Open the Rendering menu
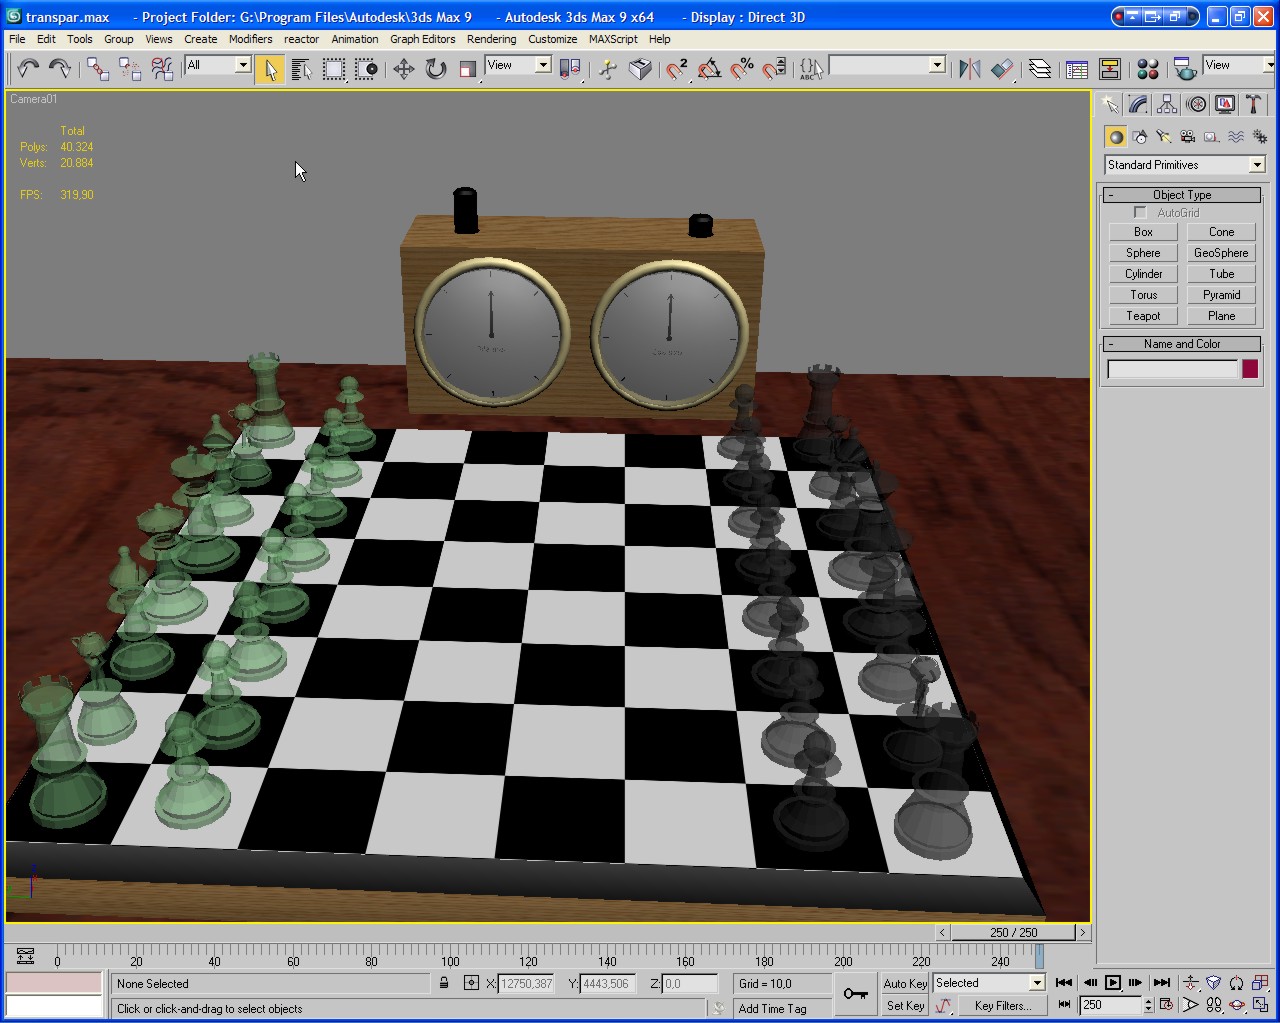 (491, 39)
